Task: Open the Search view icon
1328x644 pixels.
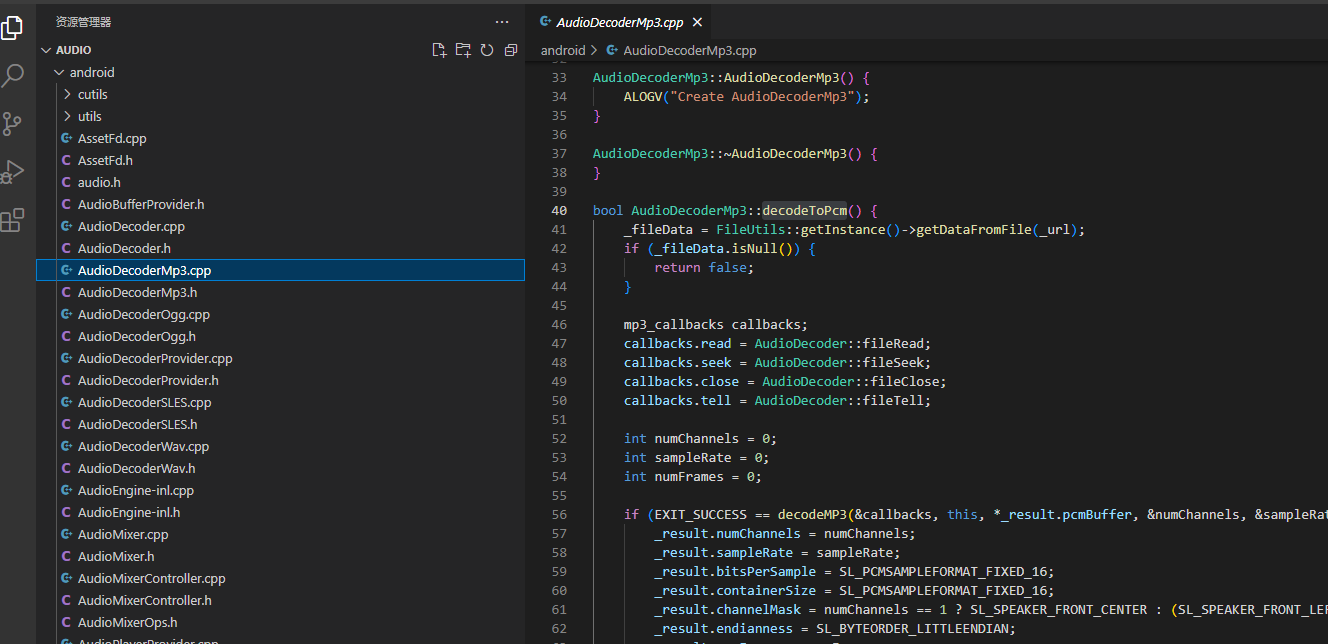Action: pyautogui.click(x=13, y=76)
